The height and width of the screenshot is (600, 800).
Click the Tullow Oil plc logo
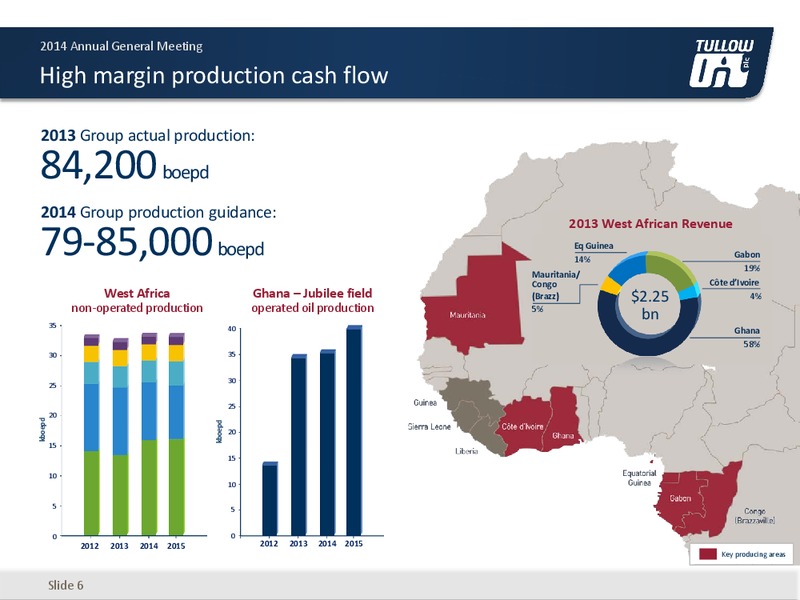(x=720, y=63)
